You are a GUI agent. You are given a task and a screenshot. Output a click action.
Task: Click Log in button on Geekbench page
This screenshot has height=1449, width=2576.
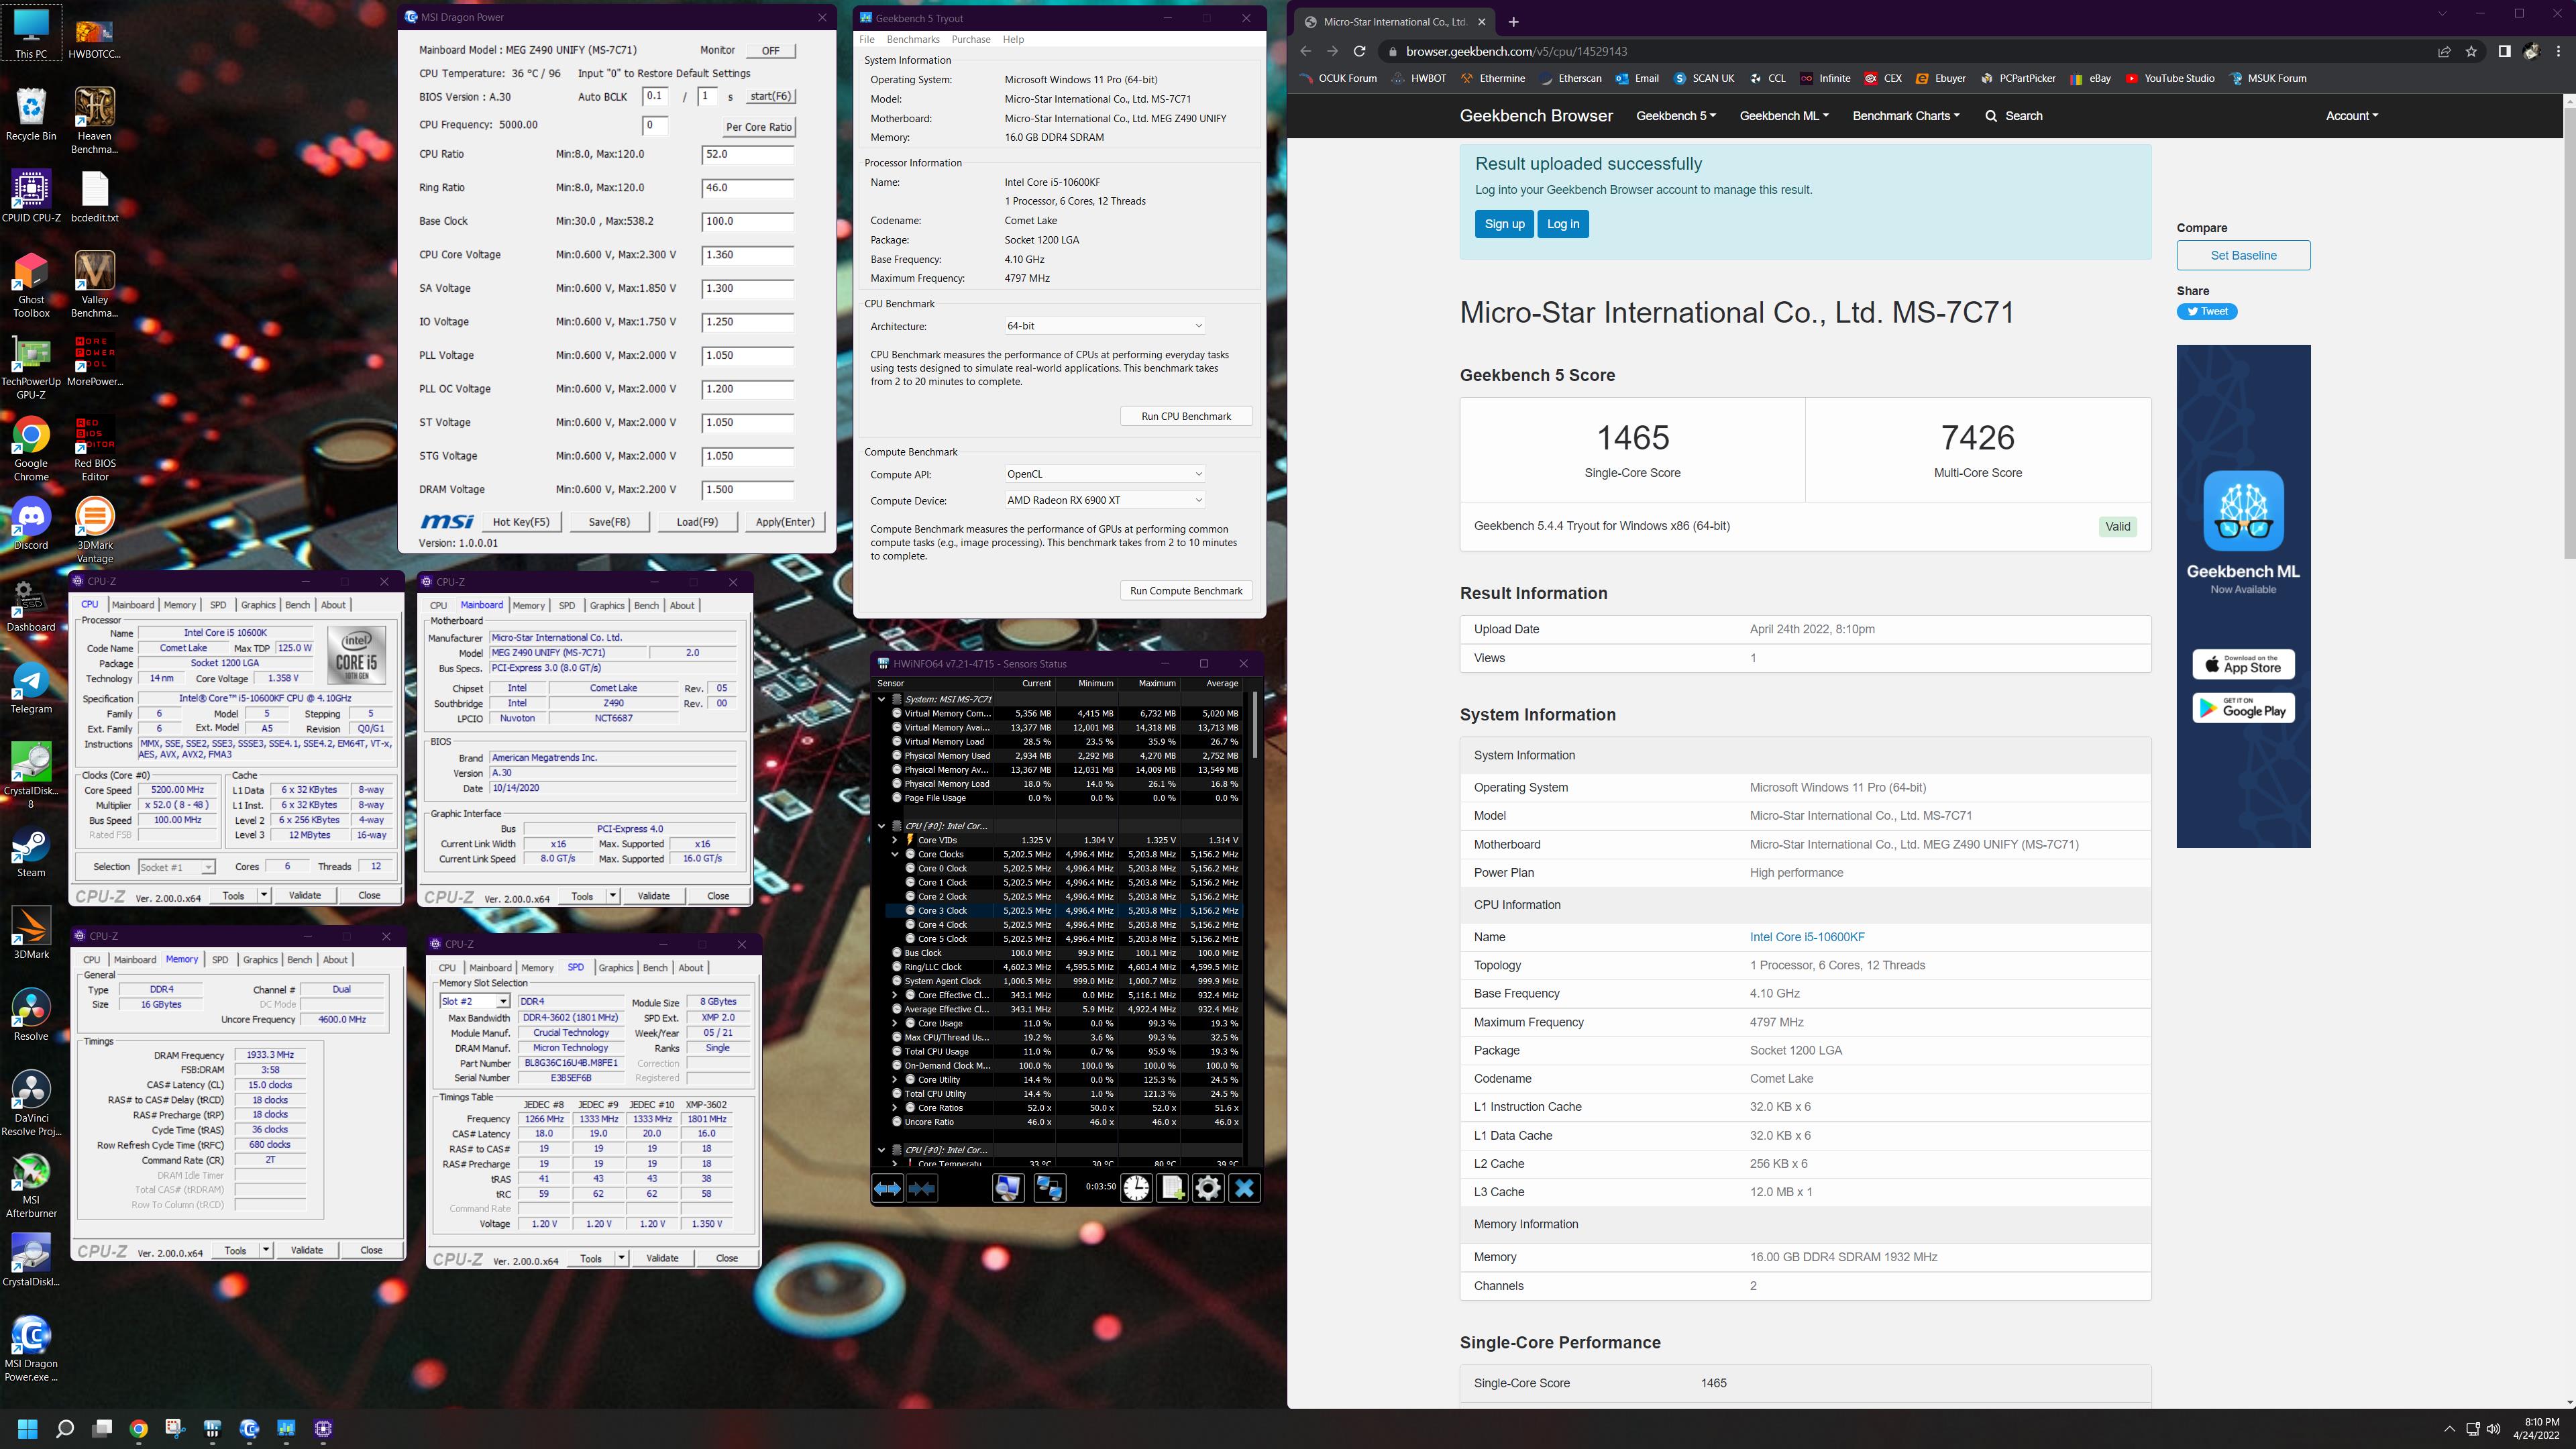point(1563,224)
